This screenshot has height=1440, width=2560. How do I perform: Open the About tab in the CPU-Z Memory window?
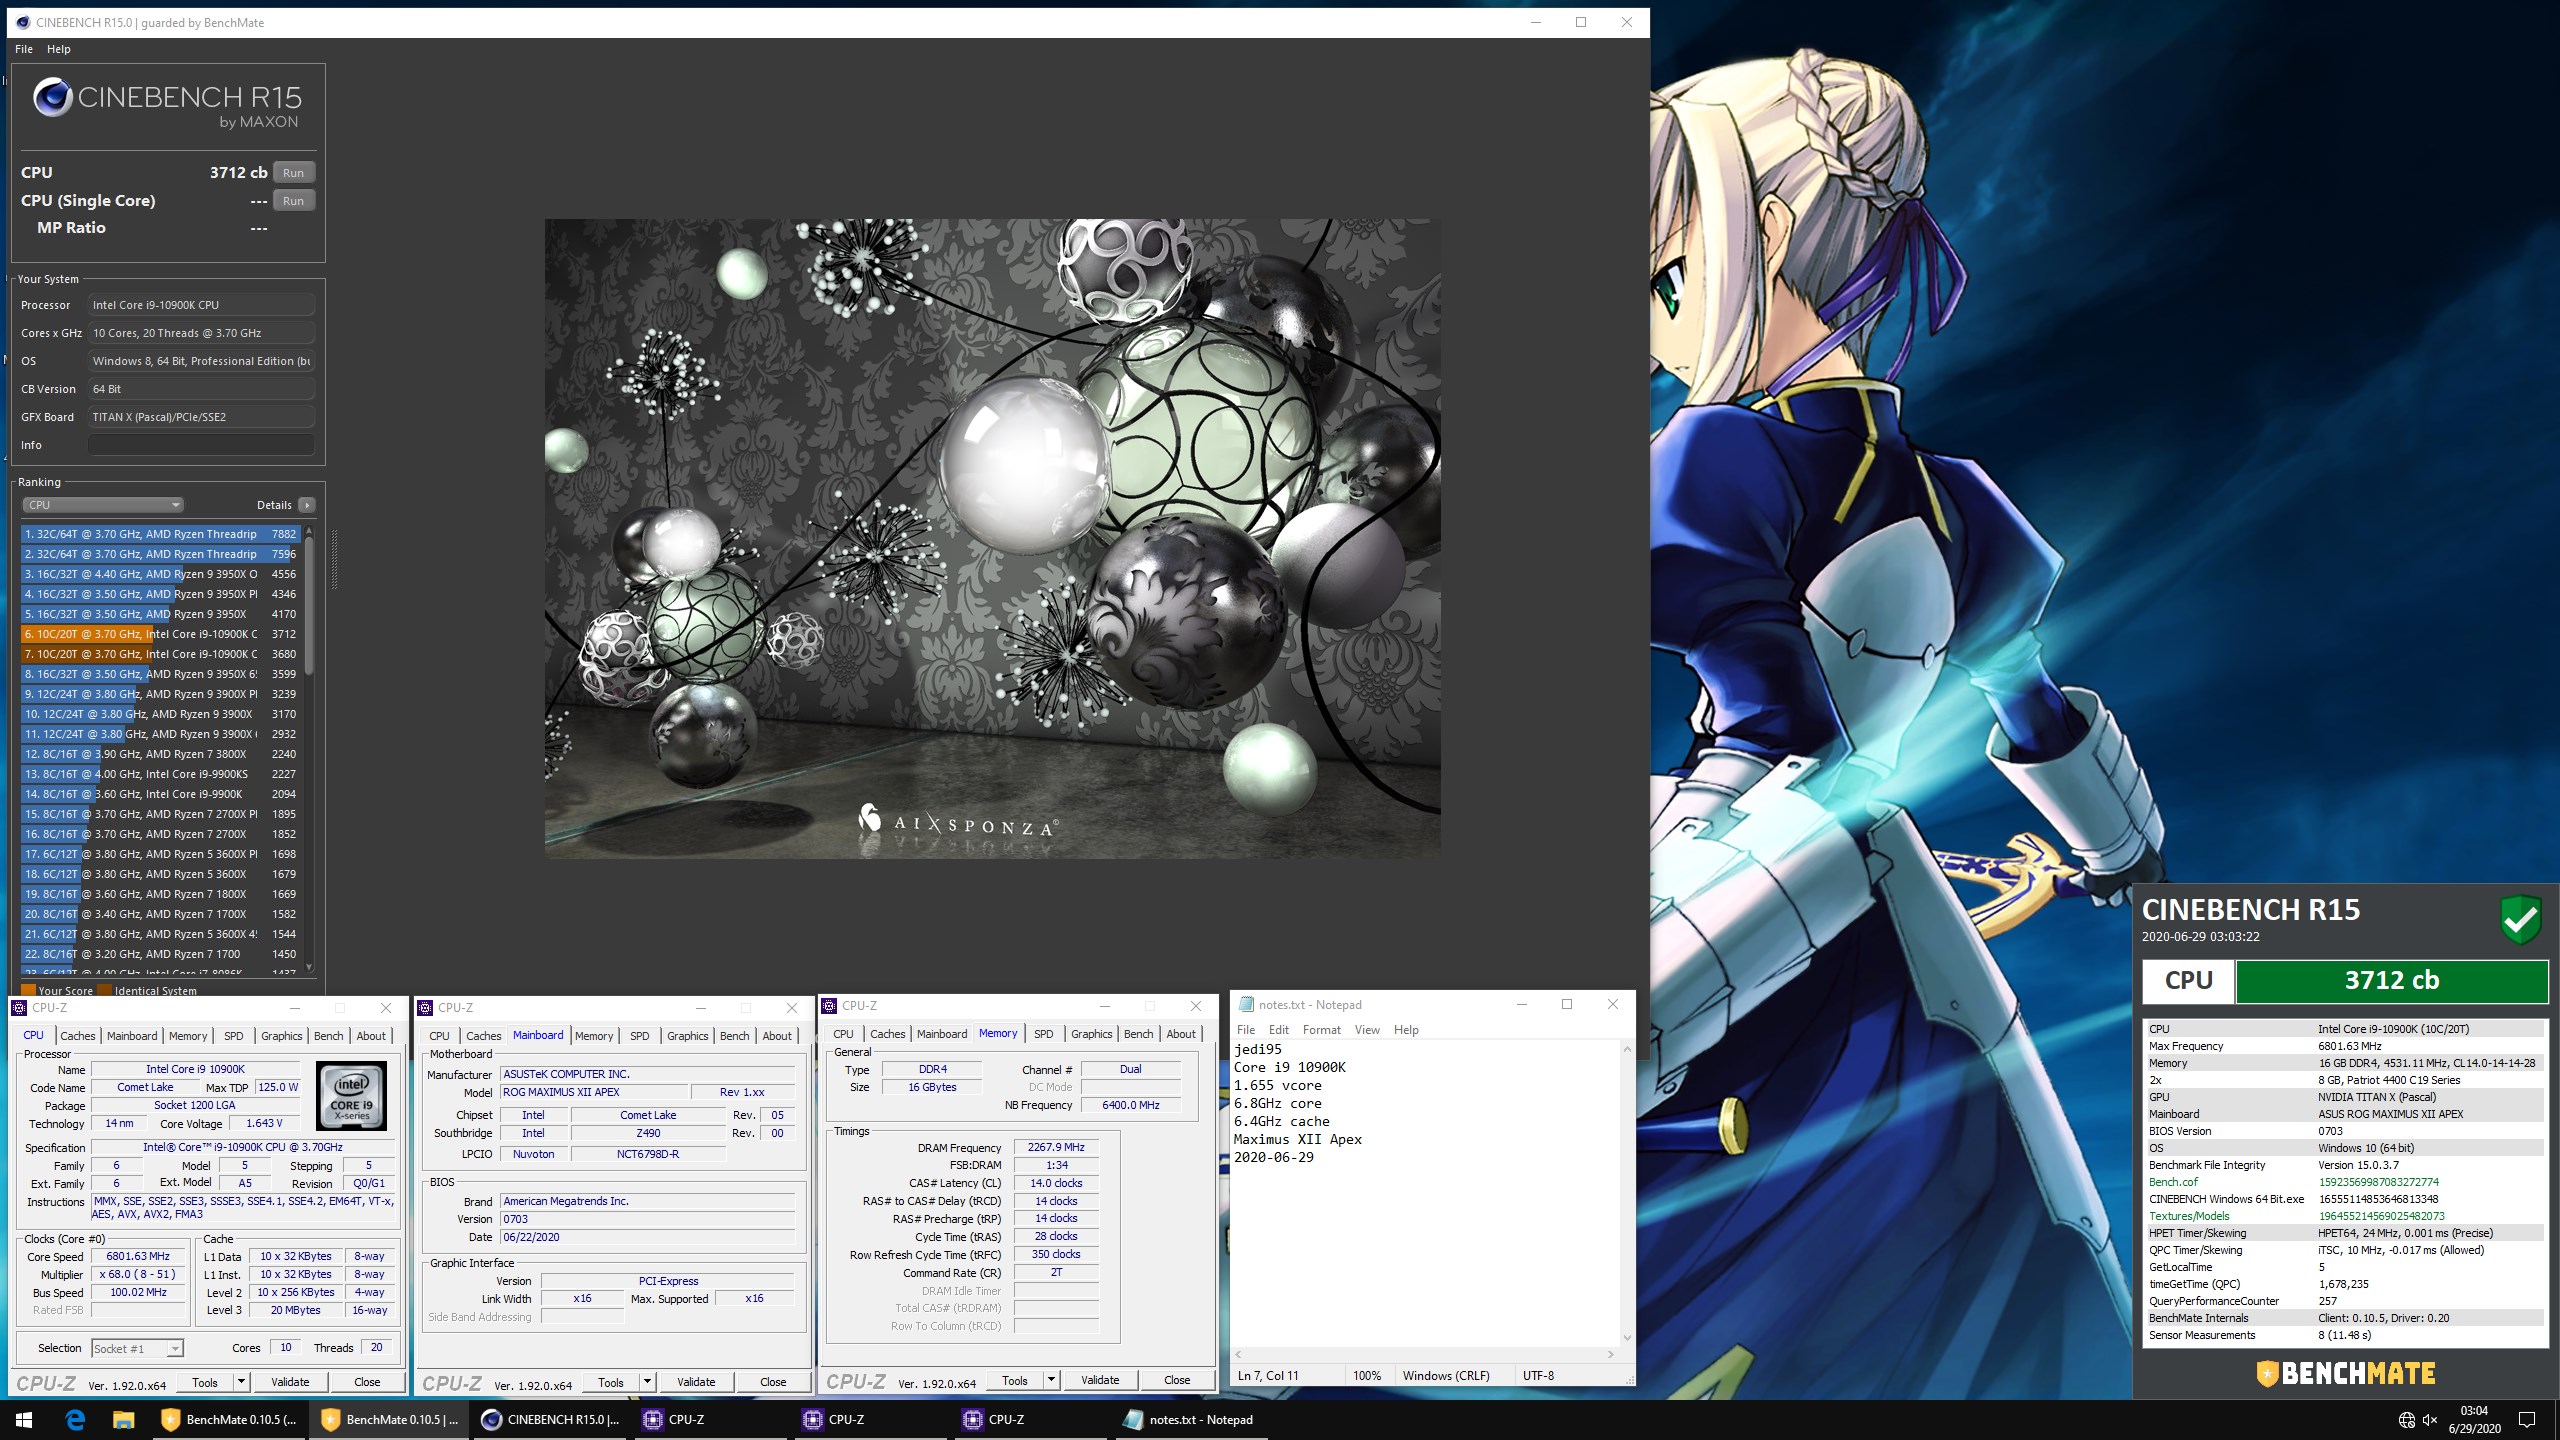tap(1180, 1034)
